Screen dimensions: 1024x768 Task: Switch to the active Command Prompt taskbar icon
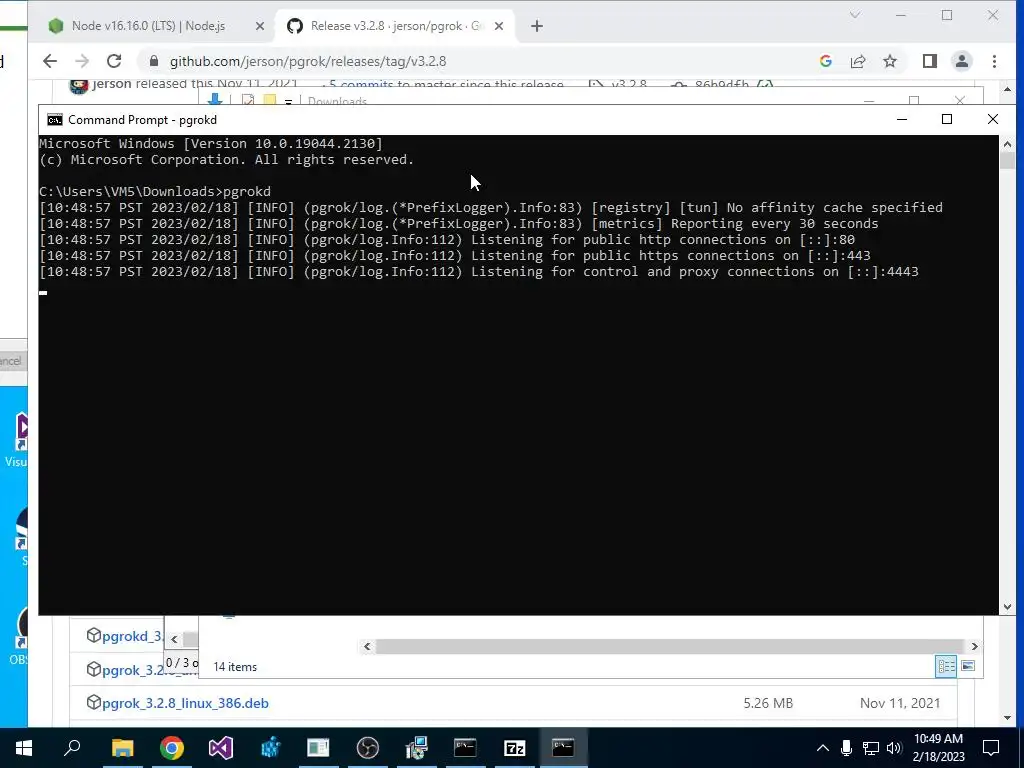[563, 748]
